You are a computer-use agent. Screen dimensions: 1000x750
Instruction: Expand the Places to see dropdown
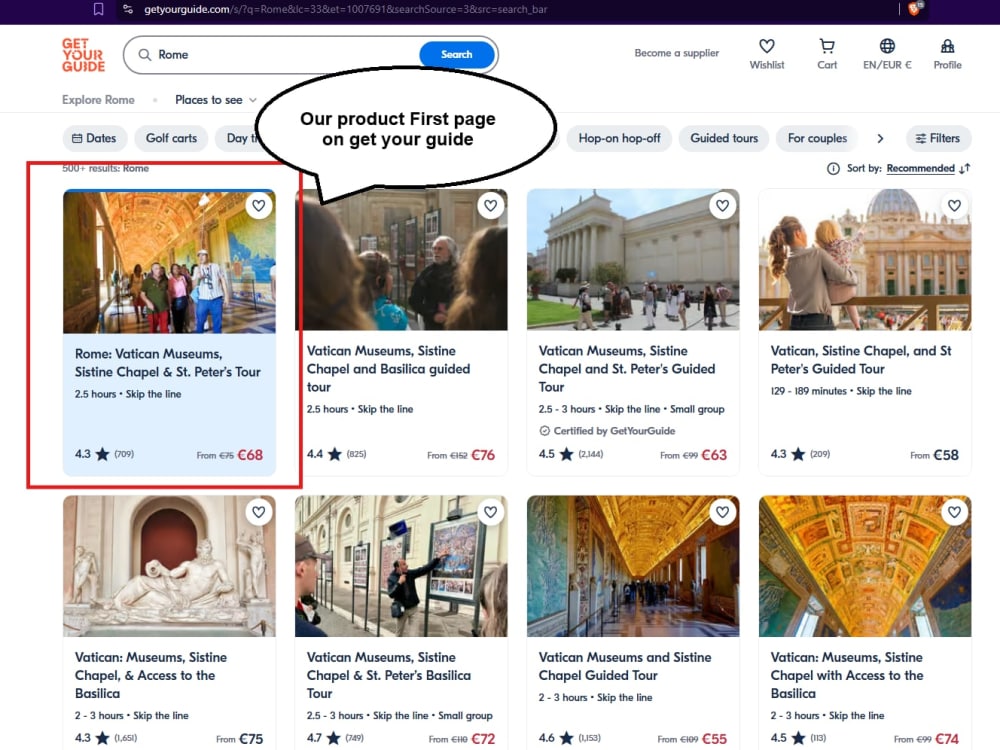click(216, 100)
